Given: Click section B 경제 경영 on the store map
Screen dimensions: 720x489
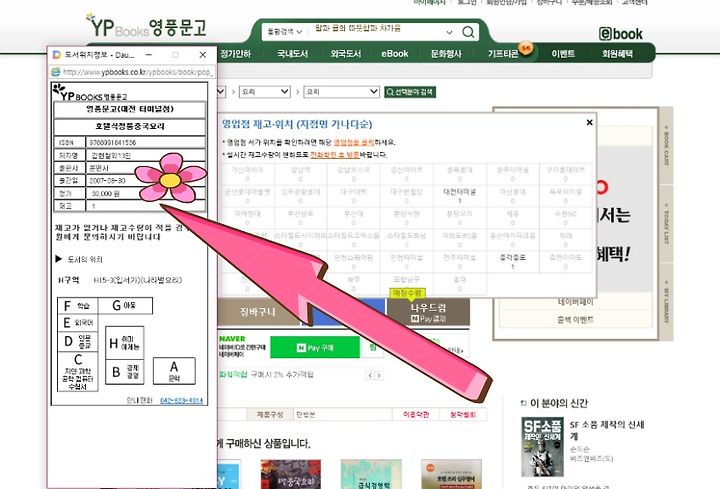Looking at the screenshot, I should pos(124,371).
